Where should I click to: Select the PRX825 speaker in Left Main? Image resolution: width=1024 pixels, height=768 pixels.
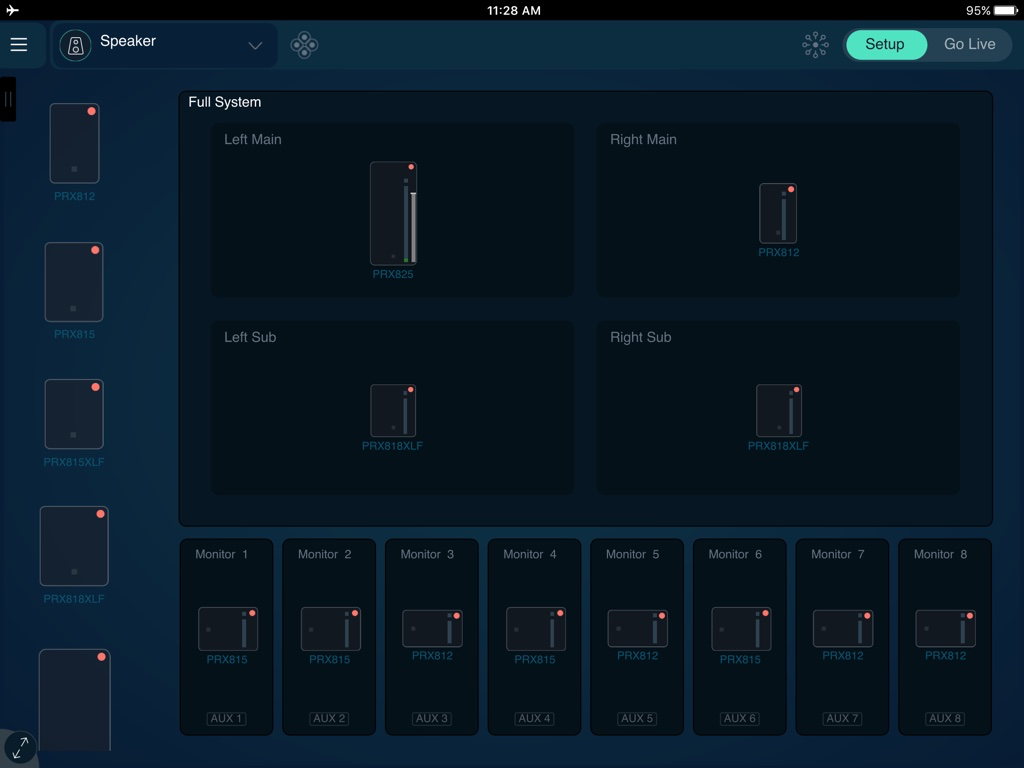coord(393,214)
